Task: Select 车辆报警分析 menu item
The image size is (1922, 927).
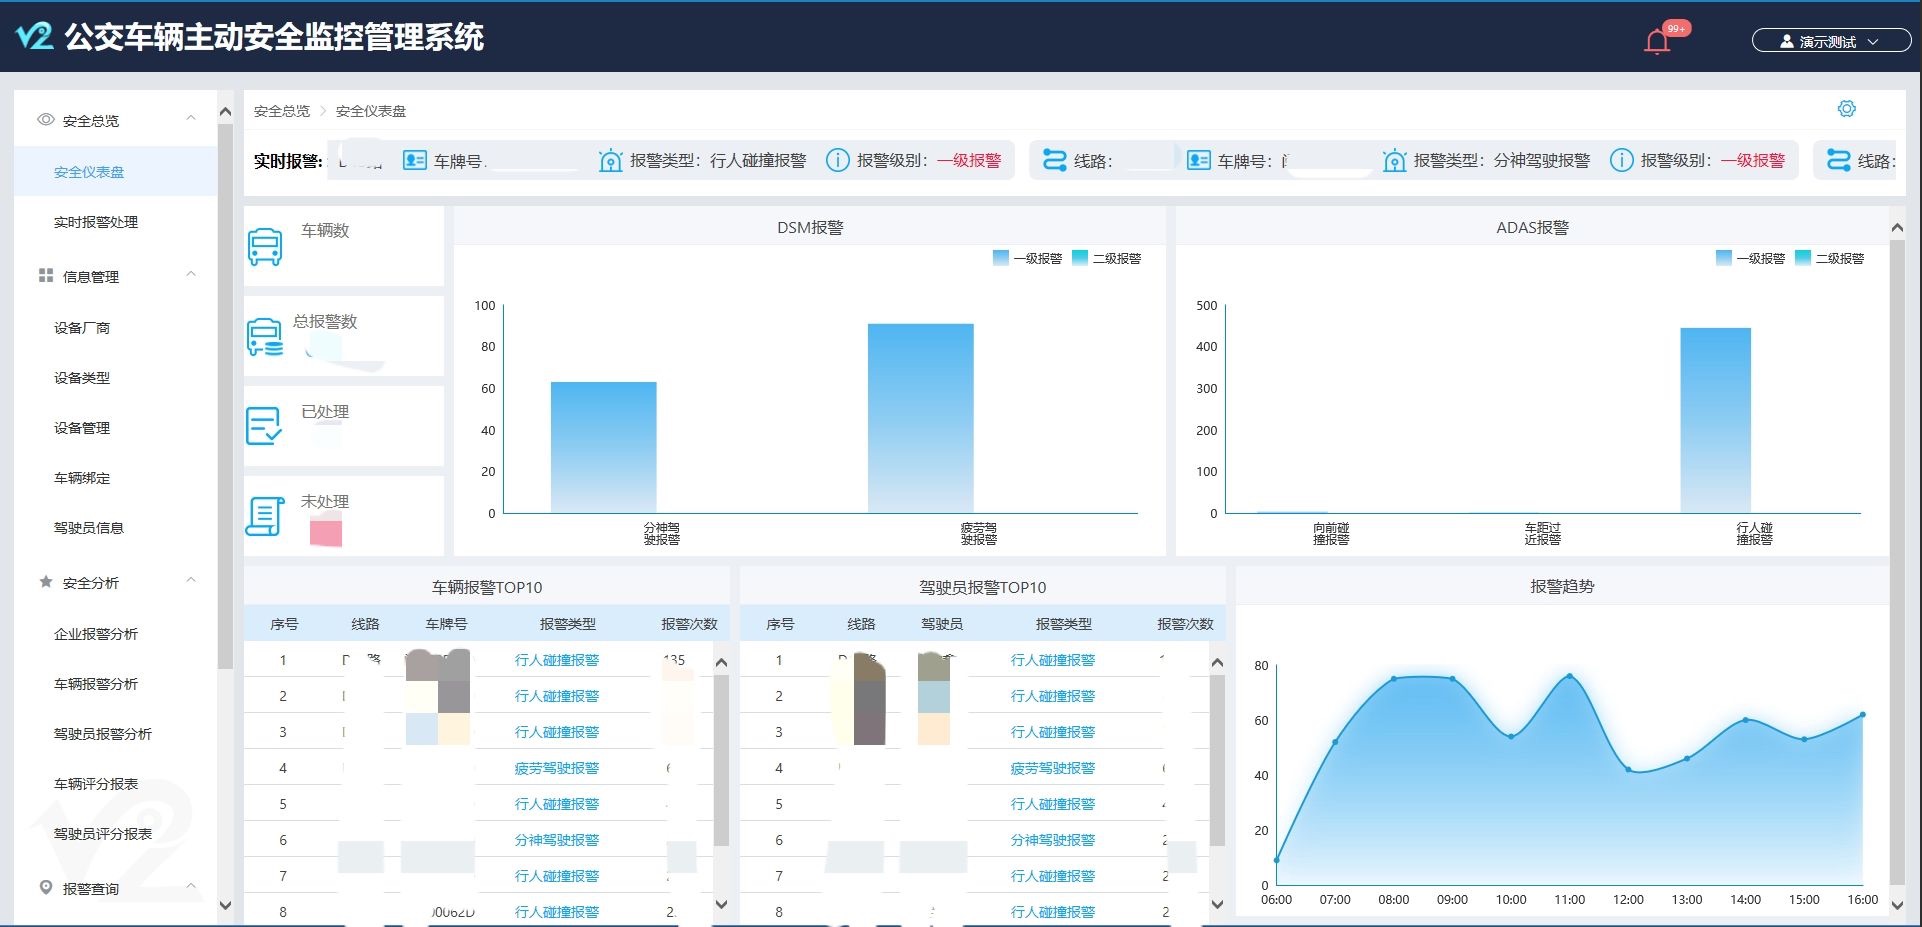Action: tap(96, 684)
